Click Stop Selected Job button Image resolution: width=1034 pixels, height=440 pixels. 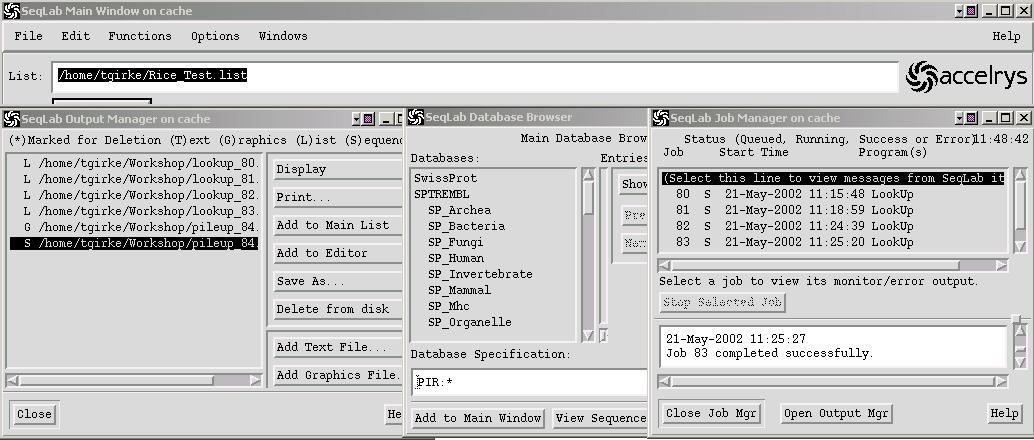(722, 303)
